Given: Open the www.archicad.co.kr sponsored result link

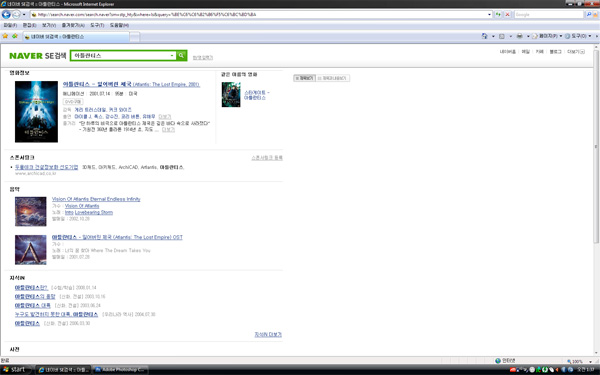Looking at the screenshot, I should point(36,173).
